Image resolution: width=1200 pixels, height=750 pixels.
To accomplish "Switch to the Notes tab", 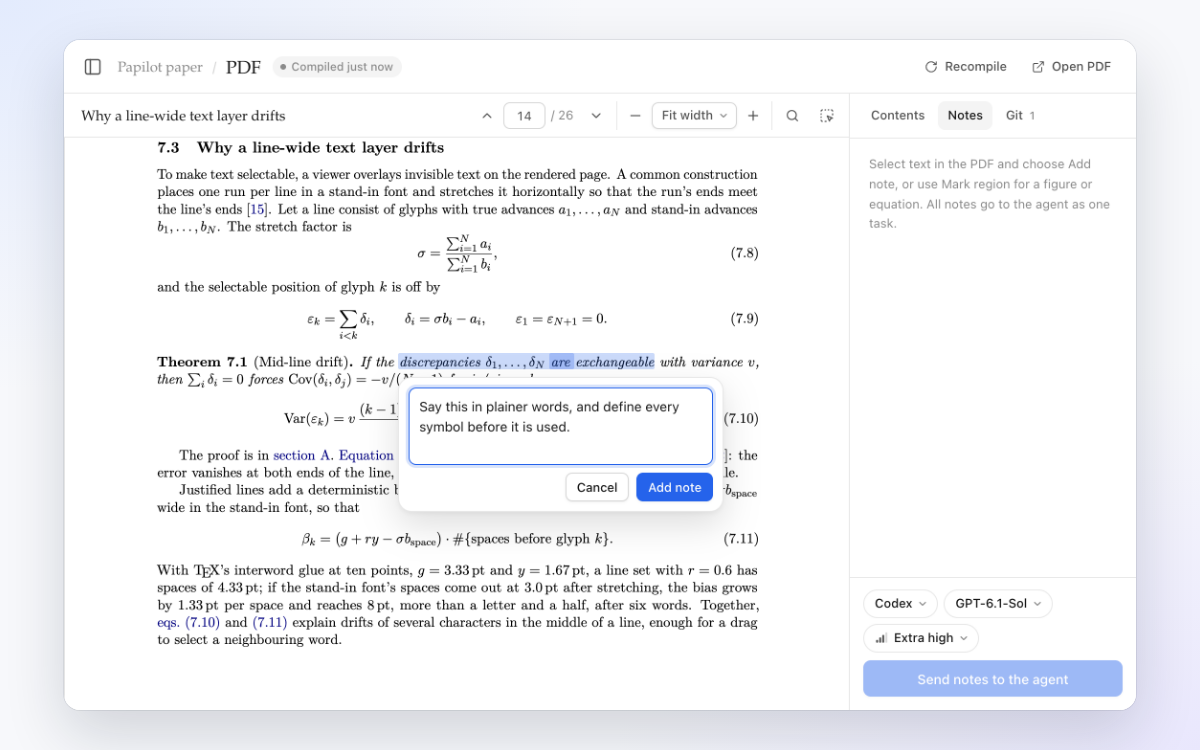I will point(965,116).
